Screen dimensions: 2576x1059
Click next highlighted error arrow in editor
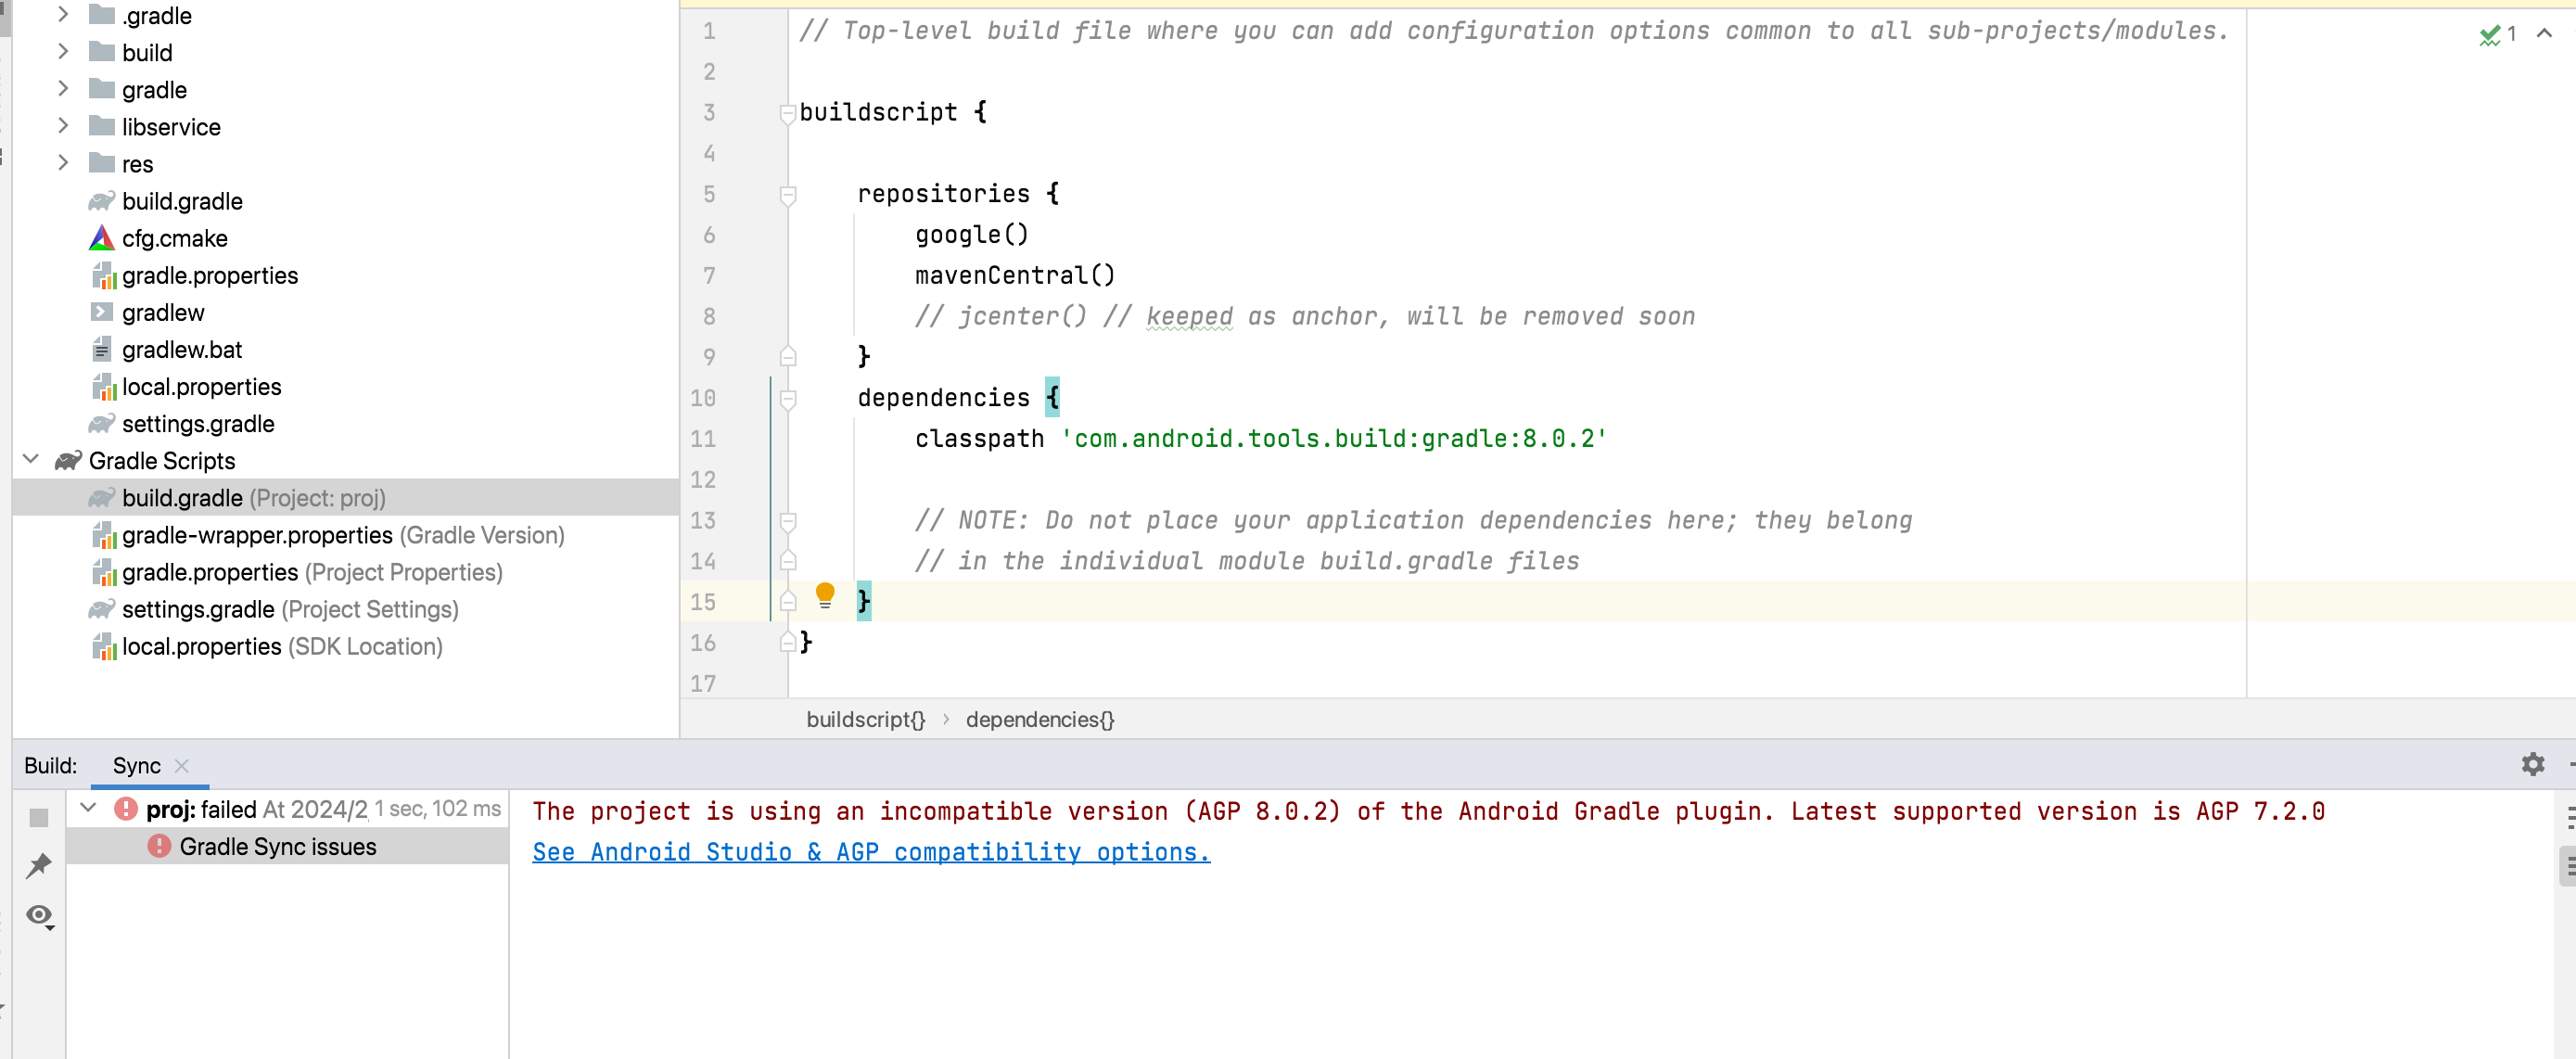point(2544,35)
